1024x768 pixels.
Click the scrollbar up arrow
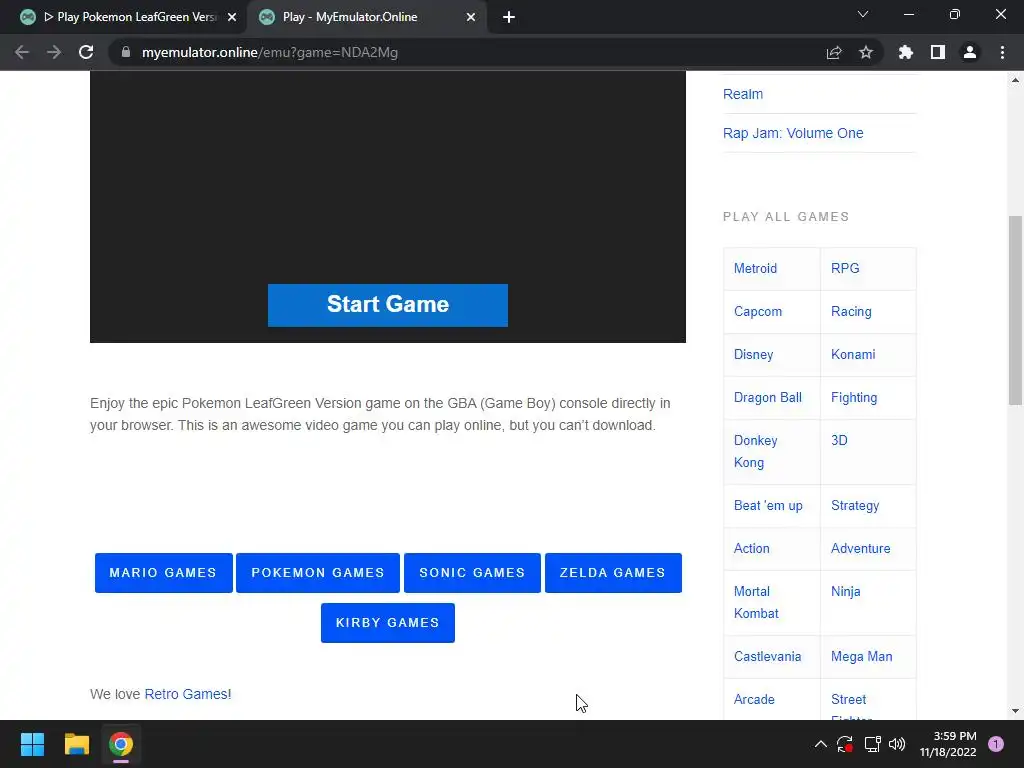coord(1015,80)
